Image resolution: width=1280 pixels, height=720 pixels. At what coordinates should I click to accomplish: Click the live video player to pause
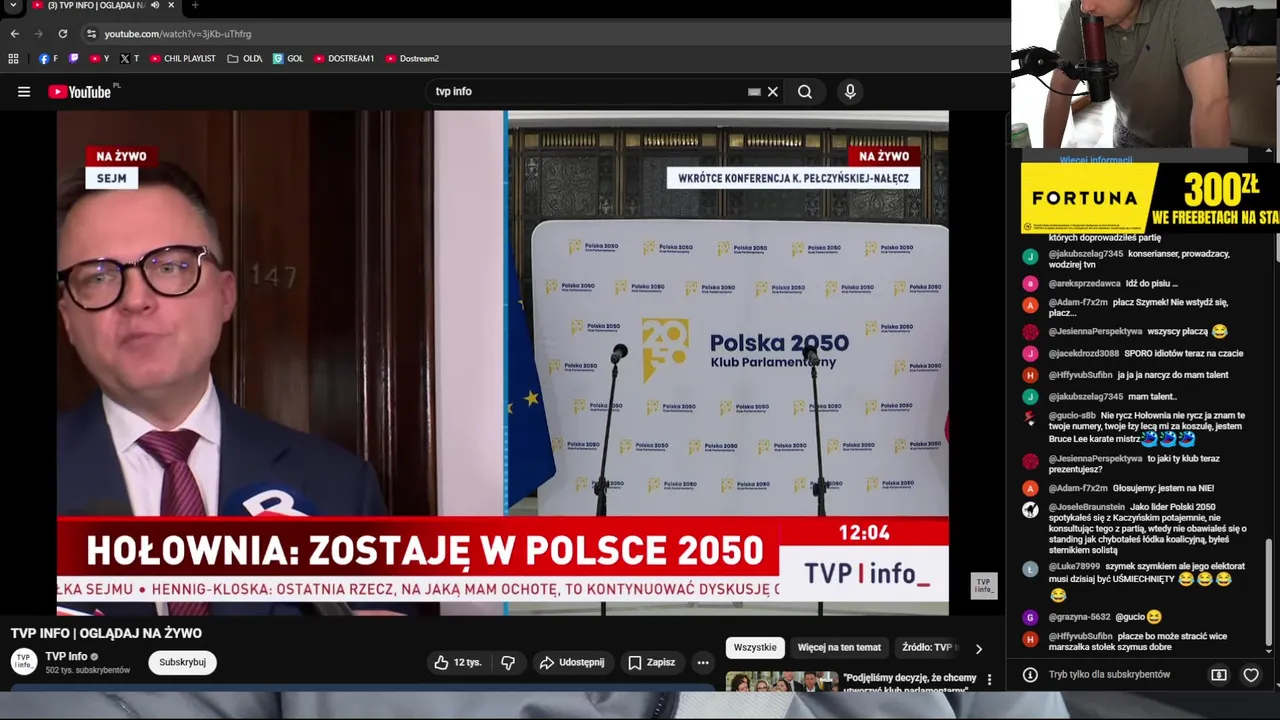503,363
